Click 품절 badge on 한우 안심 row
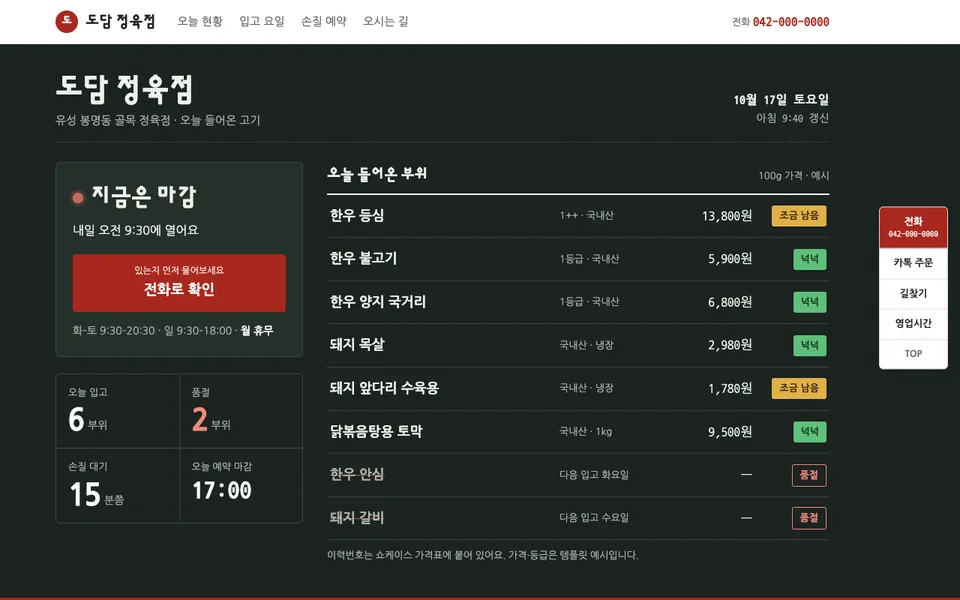Viewport: 960px width, 600px height. pyautogui.click(x=809, y=475)
